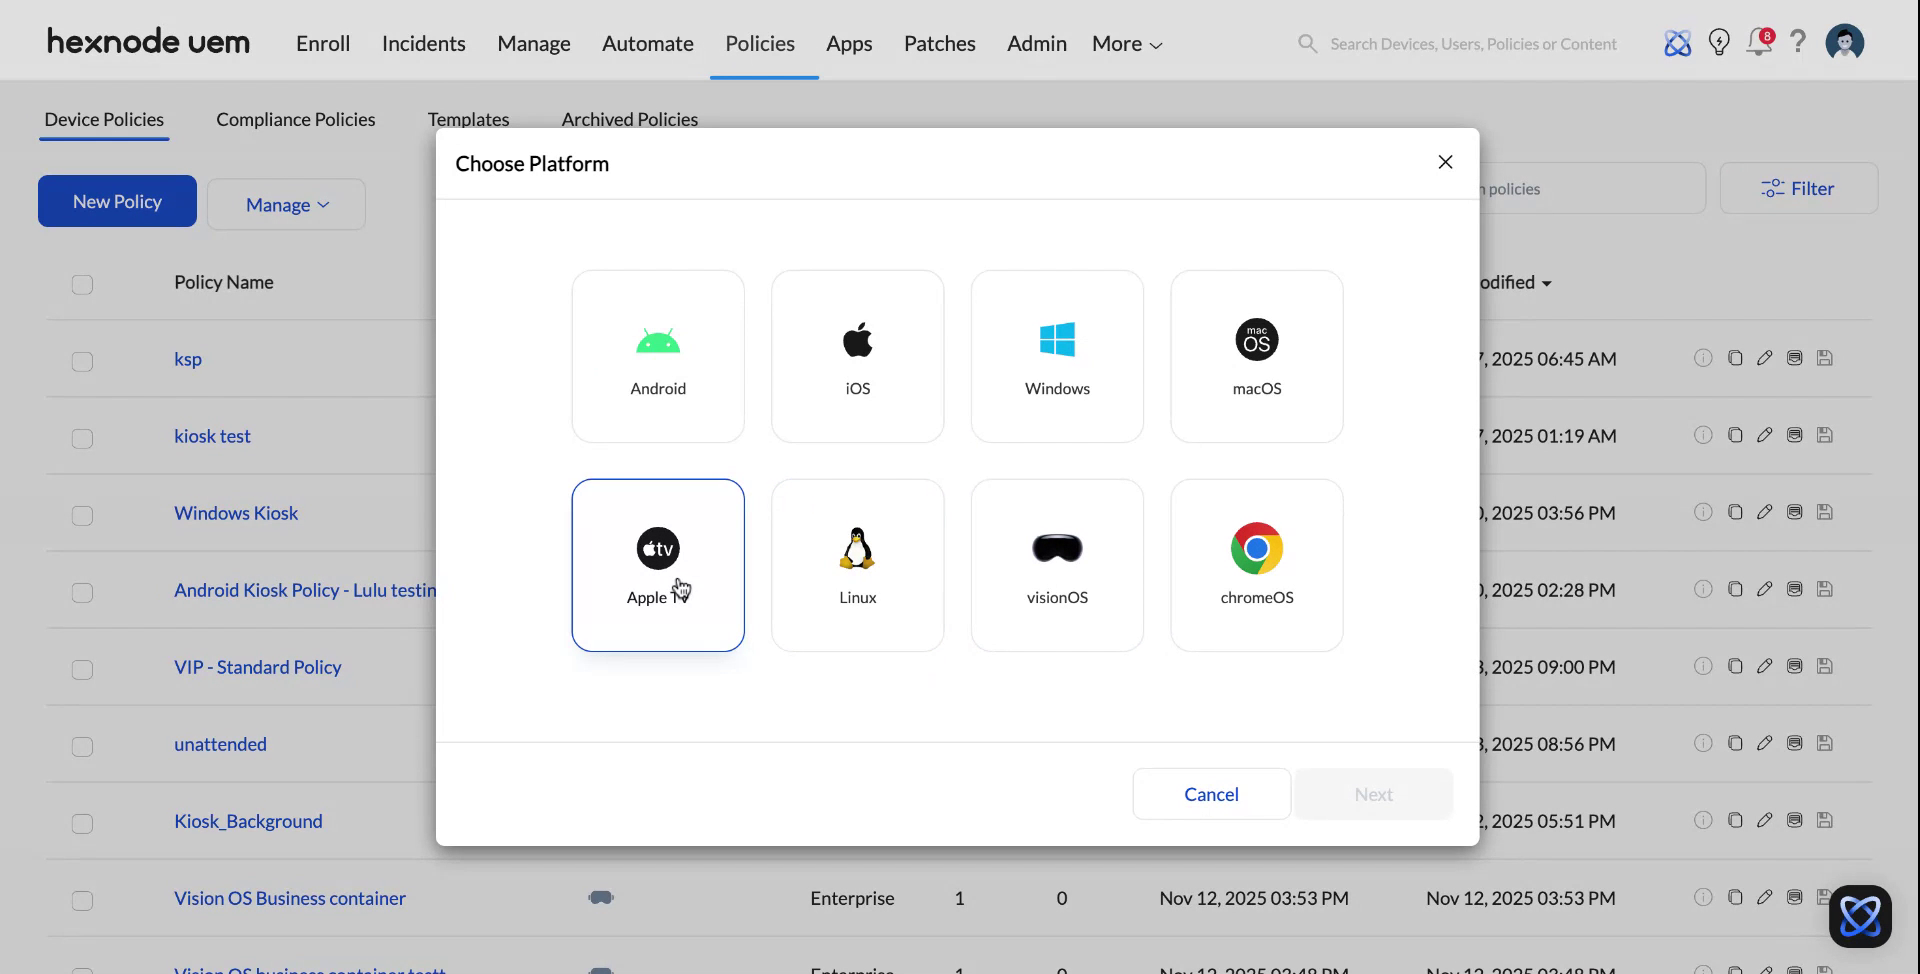The height and width of the screenshot is (974, 1920).
Task: Archive the Windows Kiosk policy
Action: [x=1794, y=512]
